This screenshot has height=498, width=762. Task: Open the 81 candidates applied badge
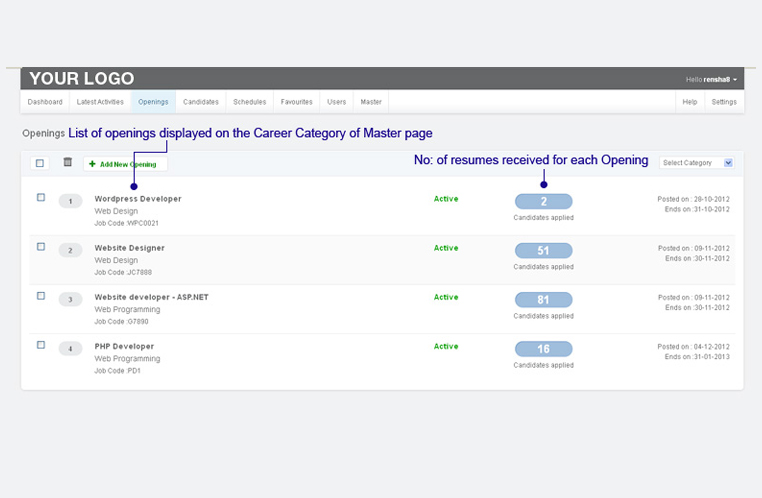pyautogui.click(x=543, y=299)
